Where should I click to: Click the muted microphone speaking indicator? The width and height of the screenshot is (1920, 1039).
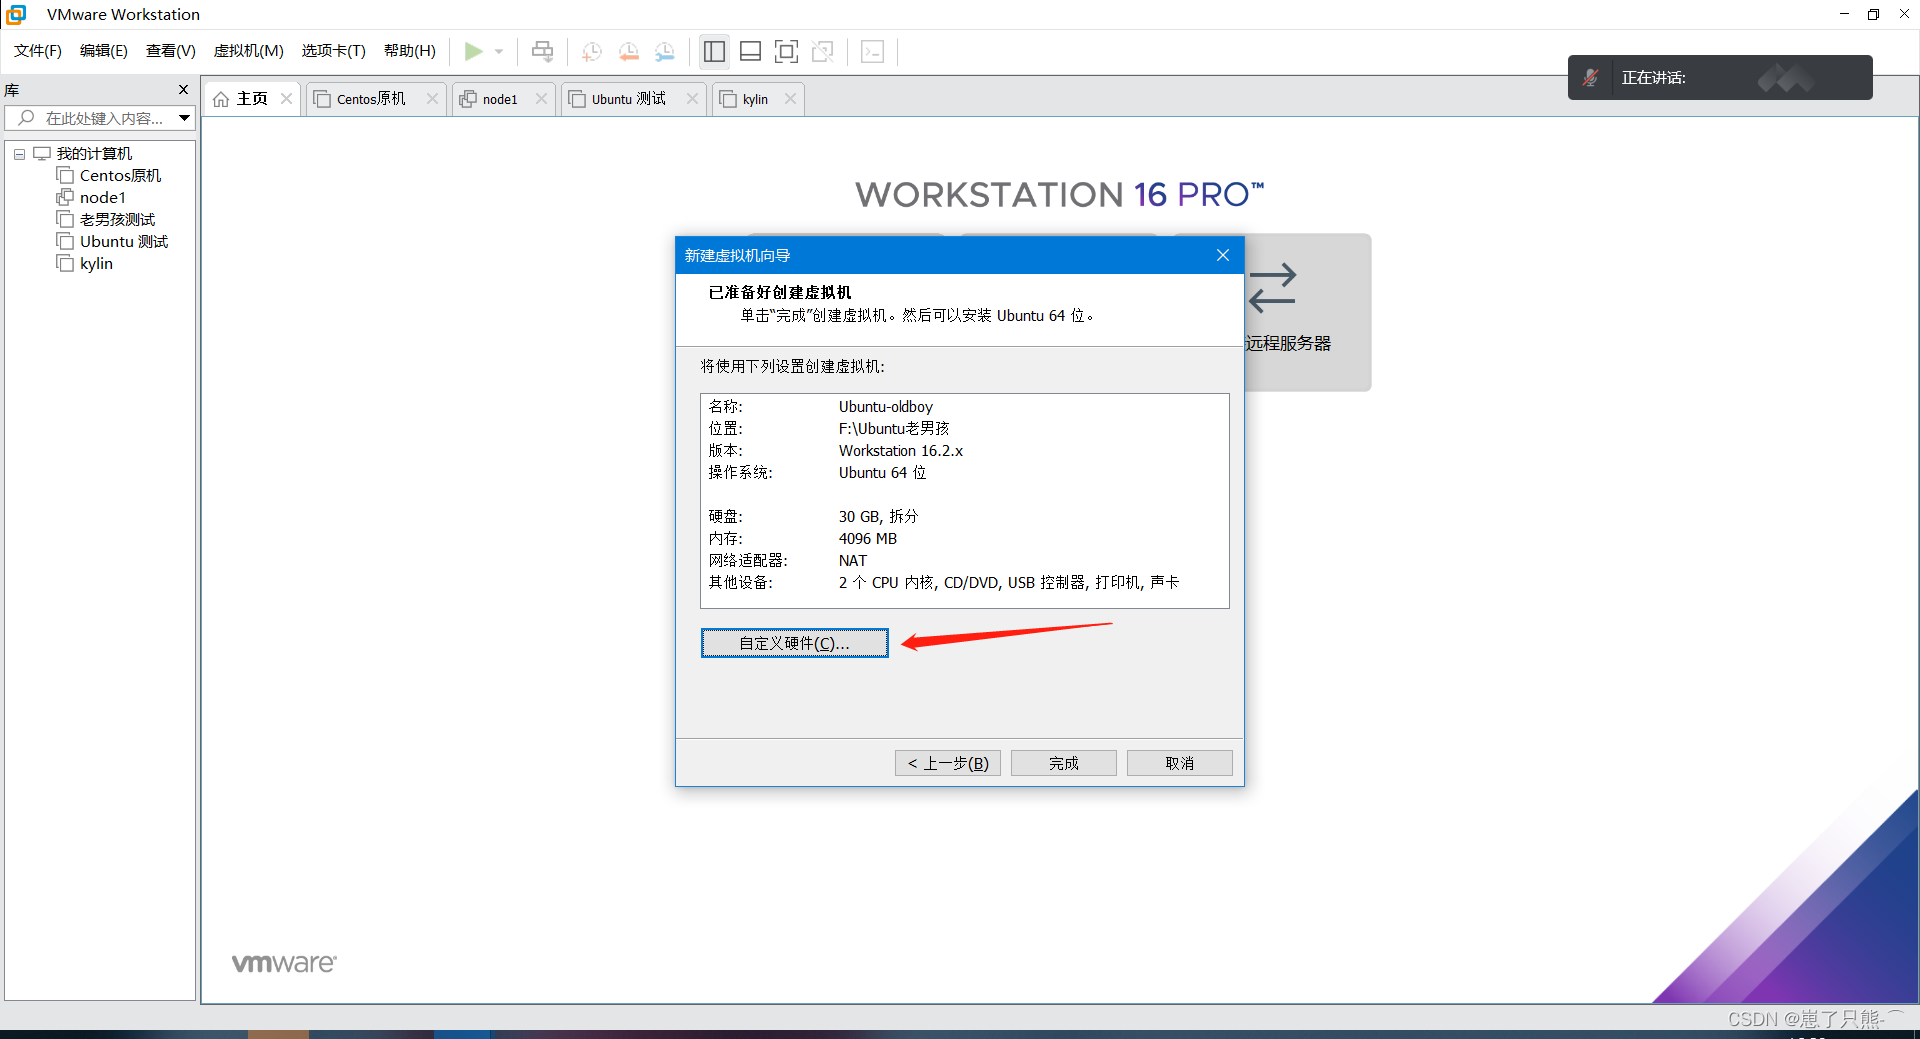tap(1590, 77)
